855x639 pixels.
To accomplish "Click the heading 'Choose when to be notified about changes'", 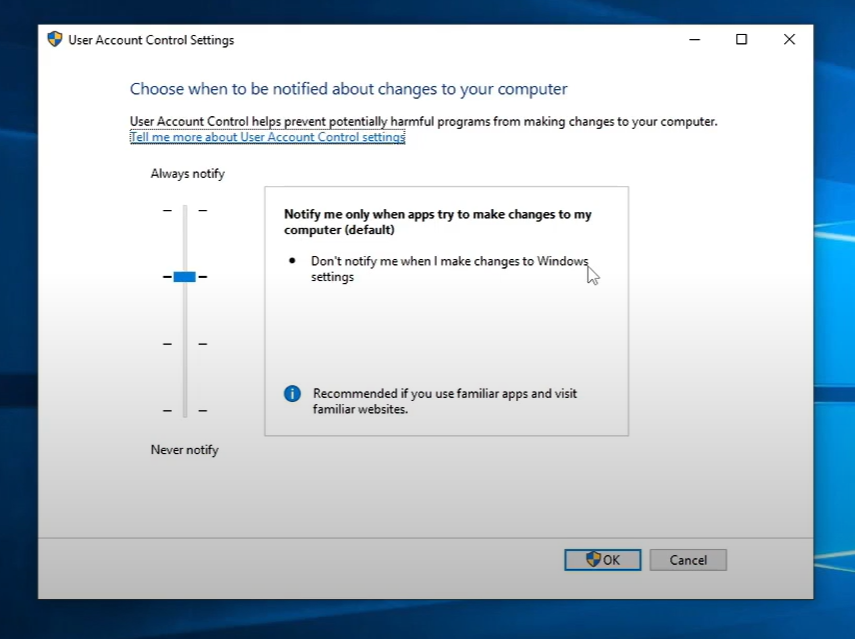I will click(348, 89).
